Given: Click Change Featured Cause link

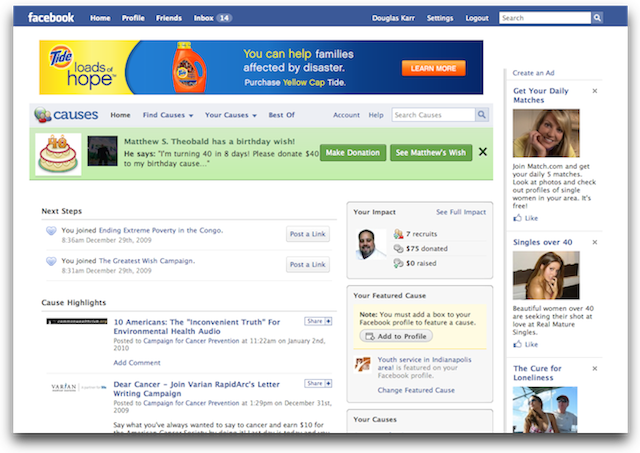Looking at the screenshot, I should [x=416, y=390].
